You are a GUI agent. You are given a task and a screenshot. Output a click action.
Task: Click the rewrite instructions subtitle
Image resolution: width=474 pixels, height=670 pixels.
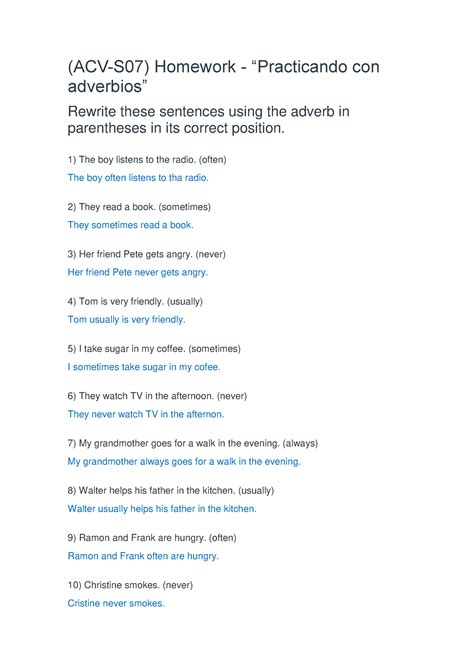coord(209,120)
